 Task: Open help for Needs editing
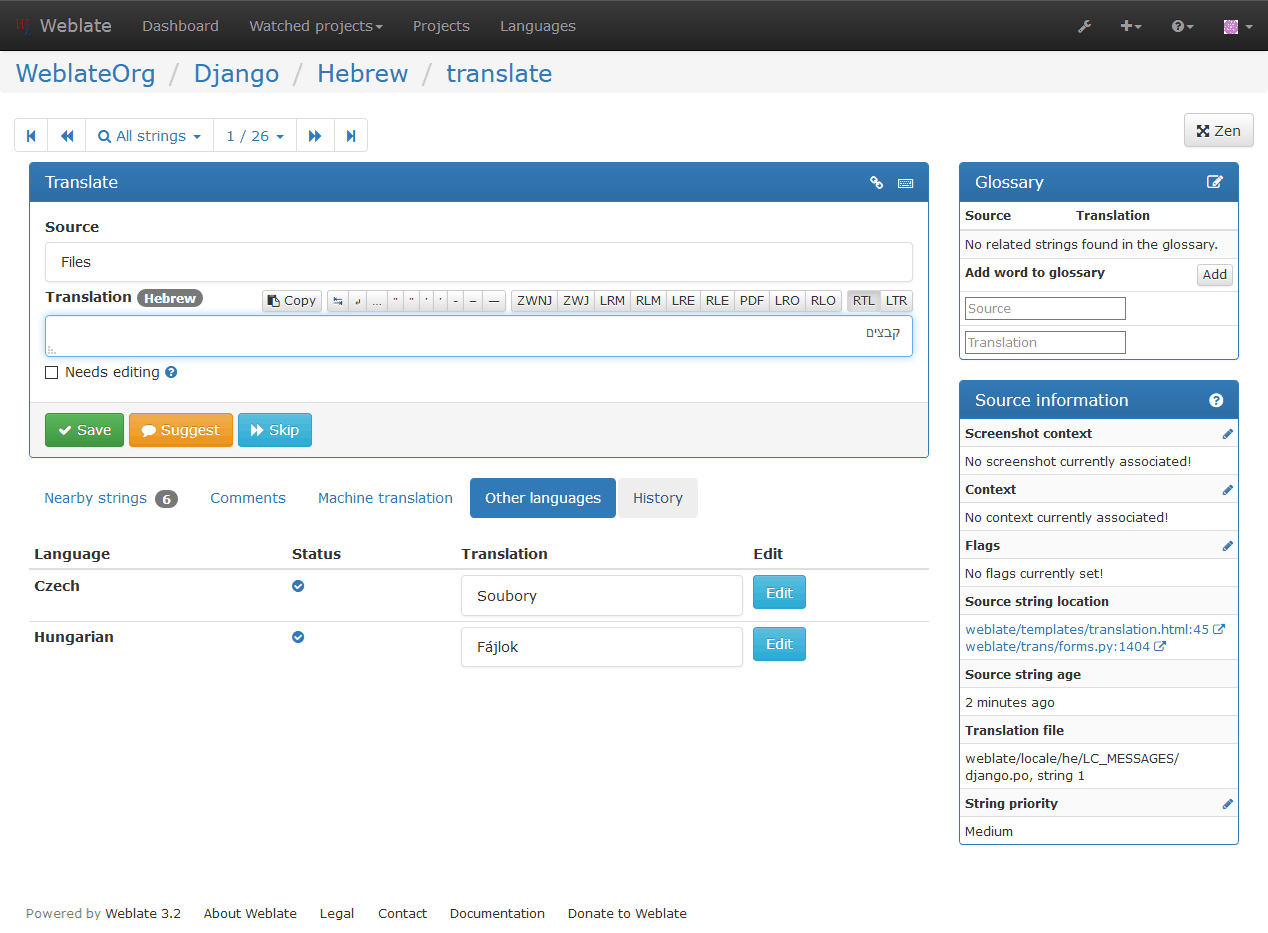[x=171, y=372]
